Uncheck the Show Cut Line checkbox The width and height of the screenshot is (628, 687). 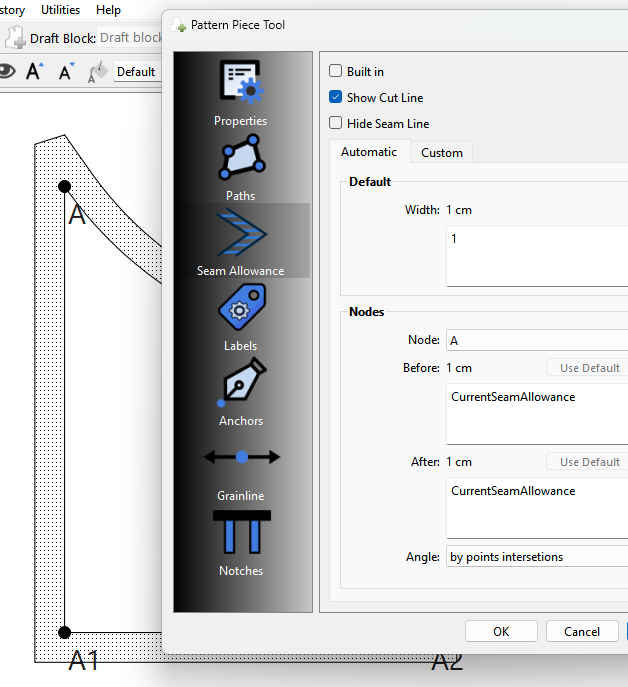336,98
